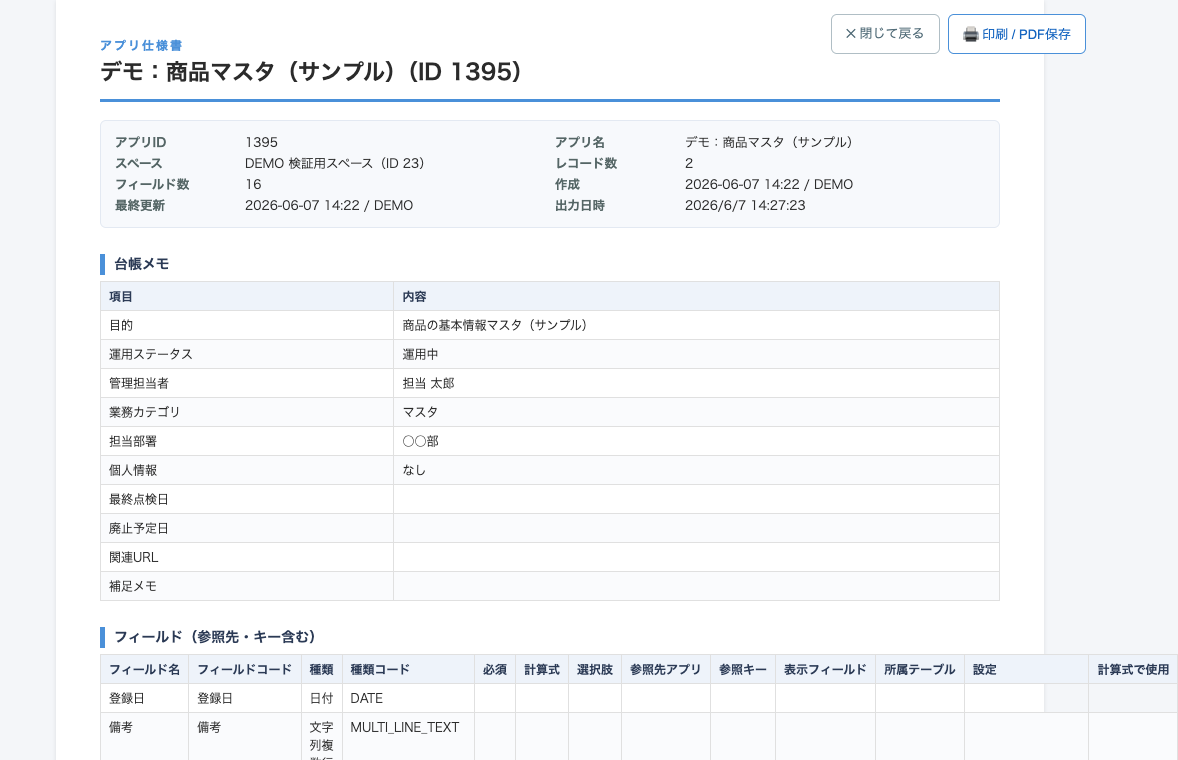The width and height of the screenshot is (1178, 760).
Task: Click the 担当部署 row label
Action: [x=132, y=442]
